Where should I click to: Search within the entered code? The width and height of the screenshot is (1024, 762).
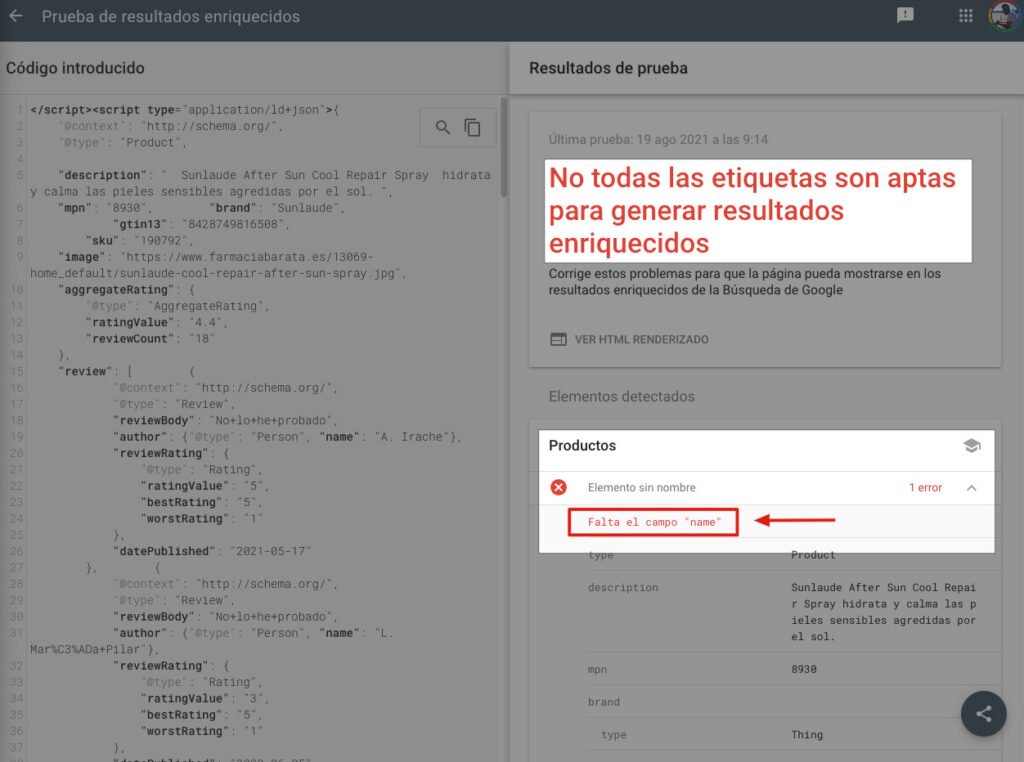[x=442, y=127]
